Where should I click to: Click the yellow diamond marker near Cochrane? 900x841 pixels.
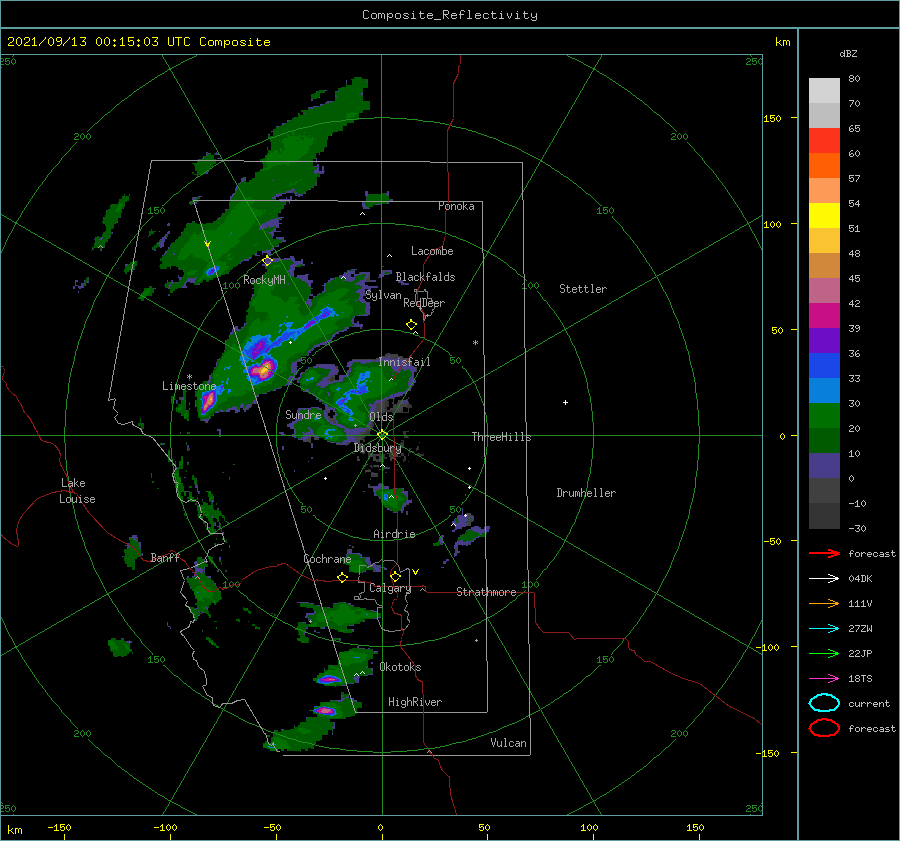[342, 578]
